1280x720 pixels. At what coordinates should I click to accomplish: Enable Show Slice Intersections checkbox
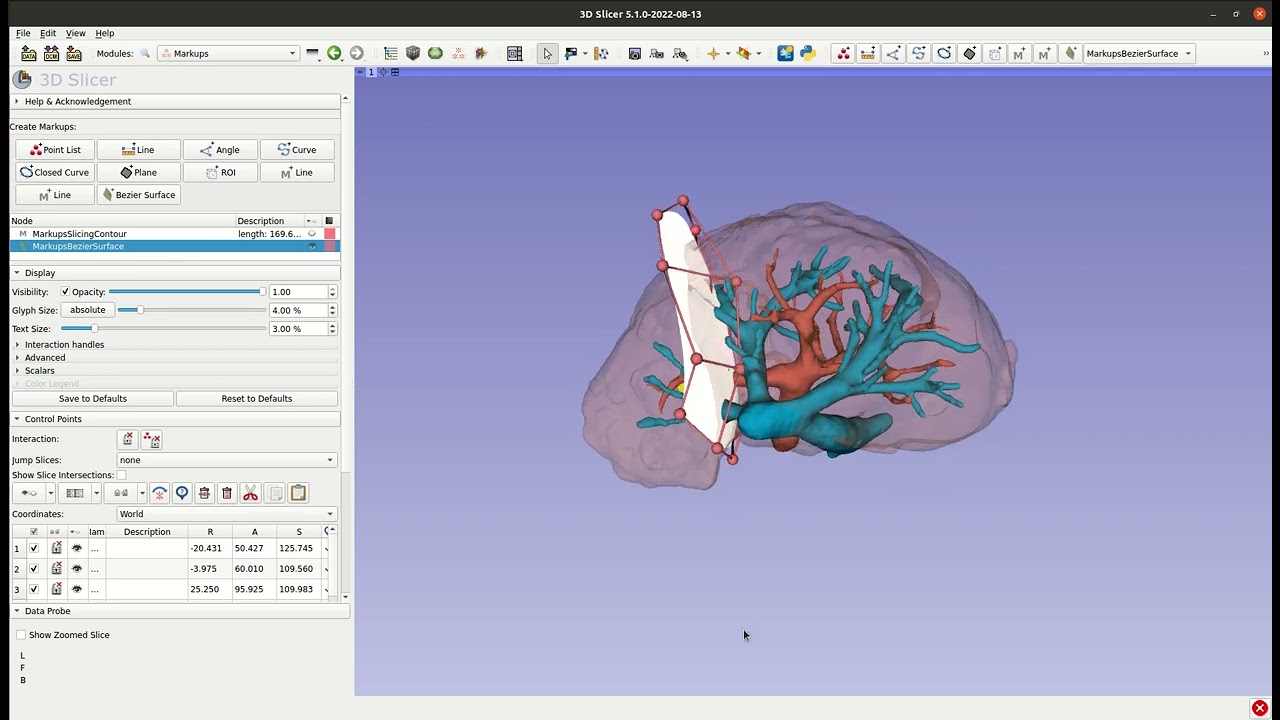121,475
